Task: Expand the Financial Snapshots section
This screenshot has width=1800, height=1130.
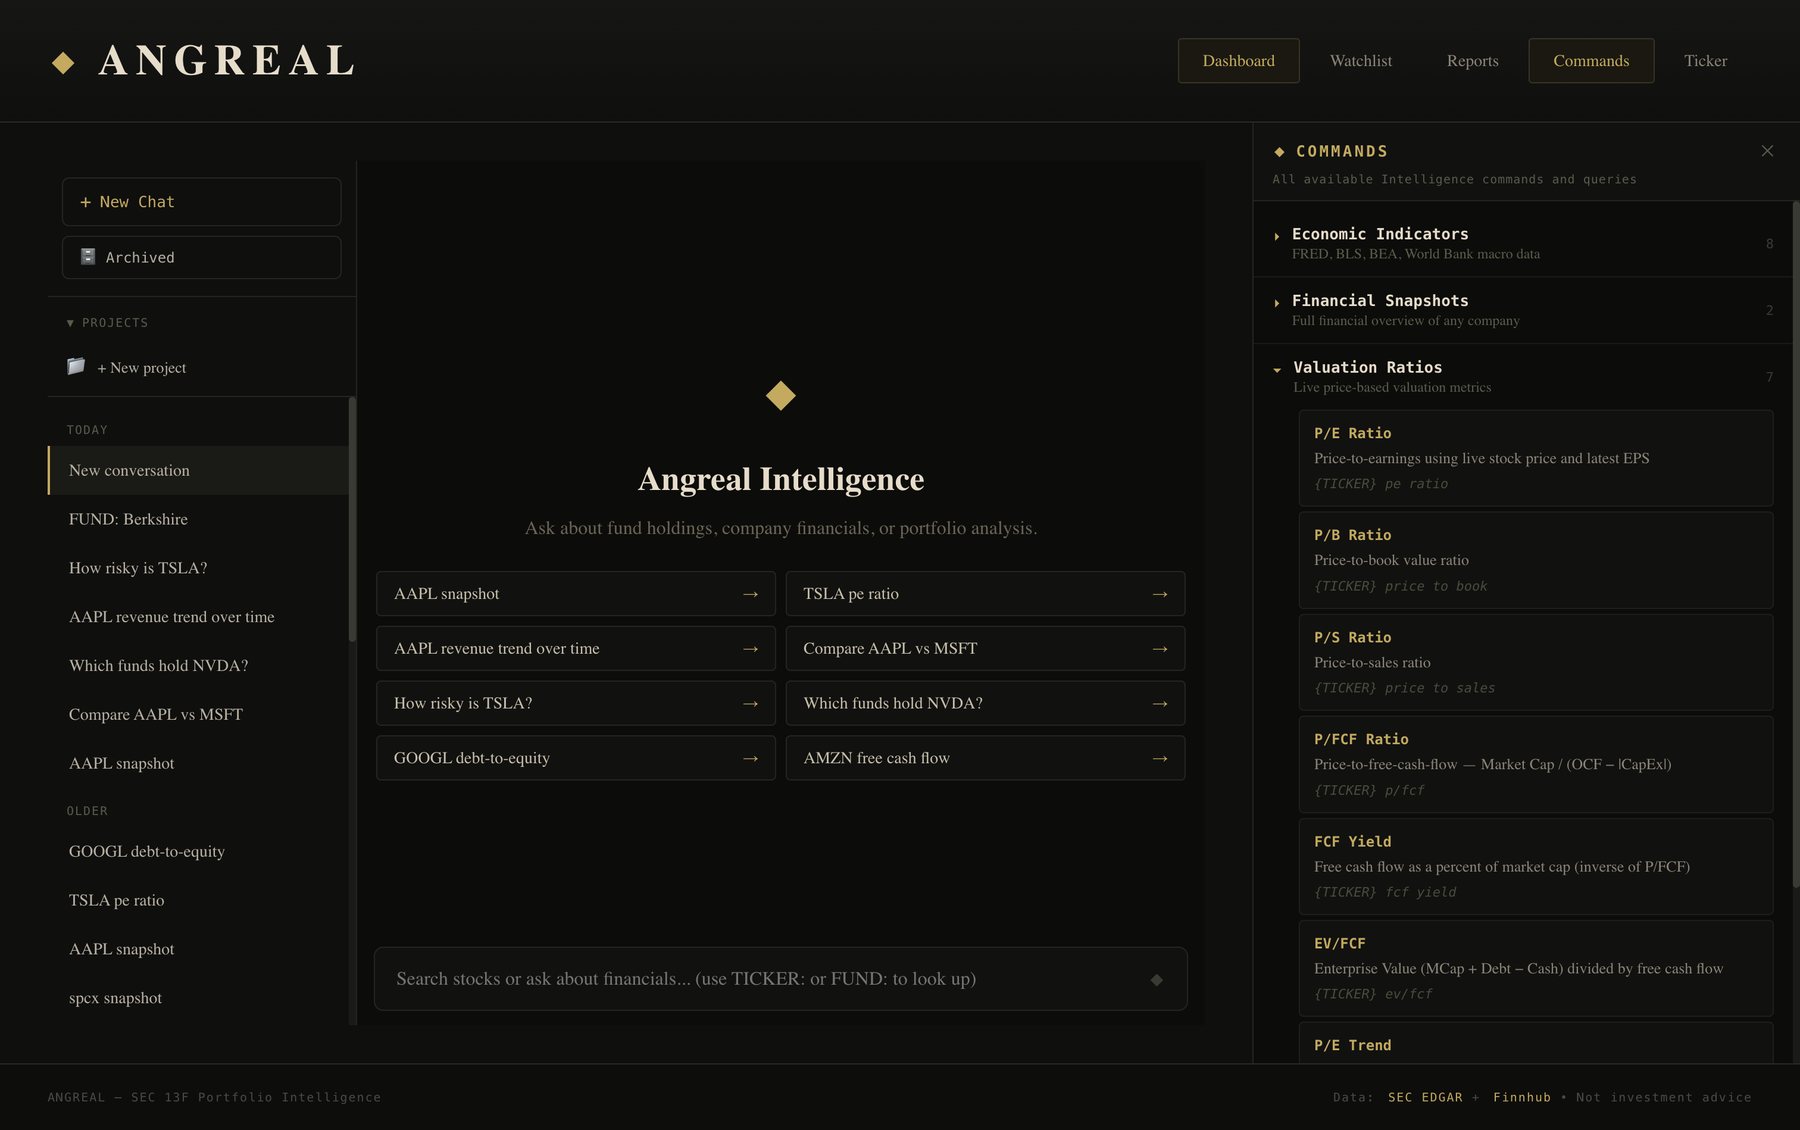Action: coord(1522,310)
